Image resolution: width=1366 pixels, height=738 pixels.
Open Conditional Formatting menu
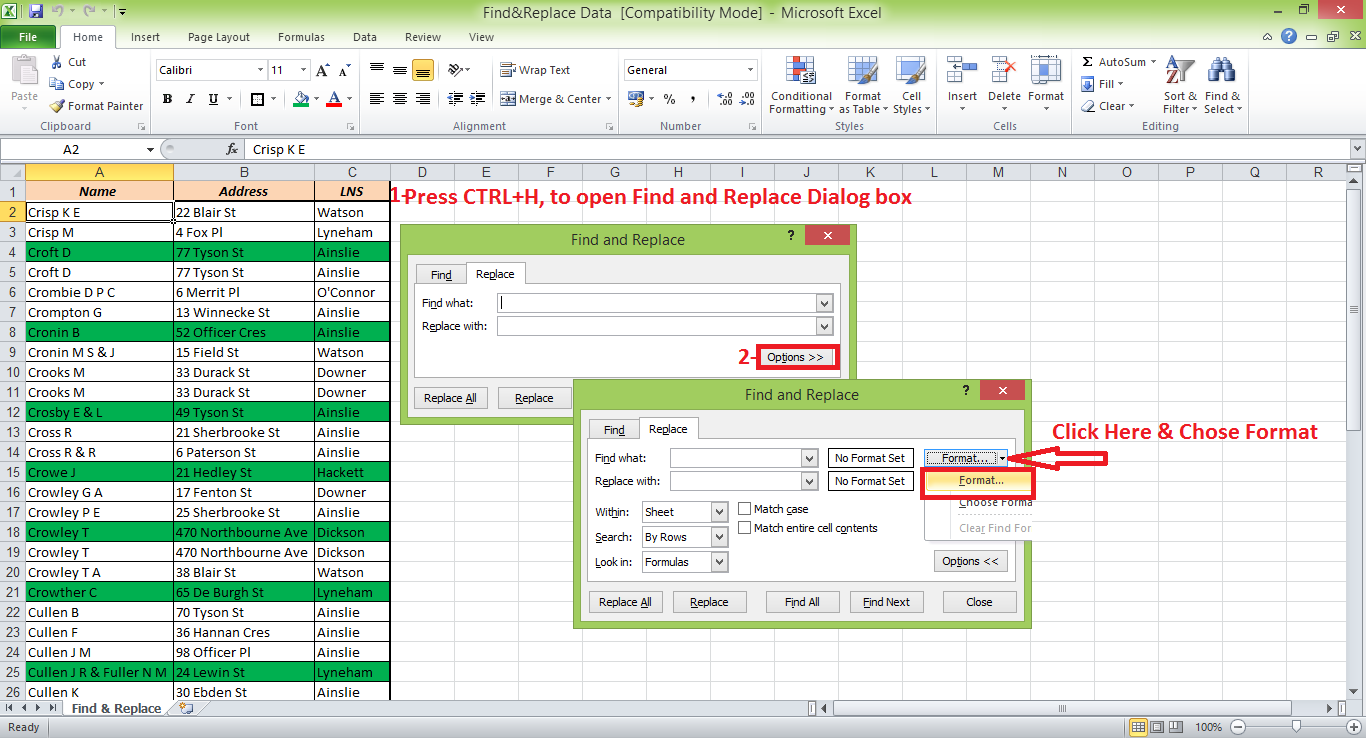[x=801, y=85]
